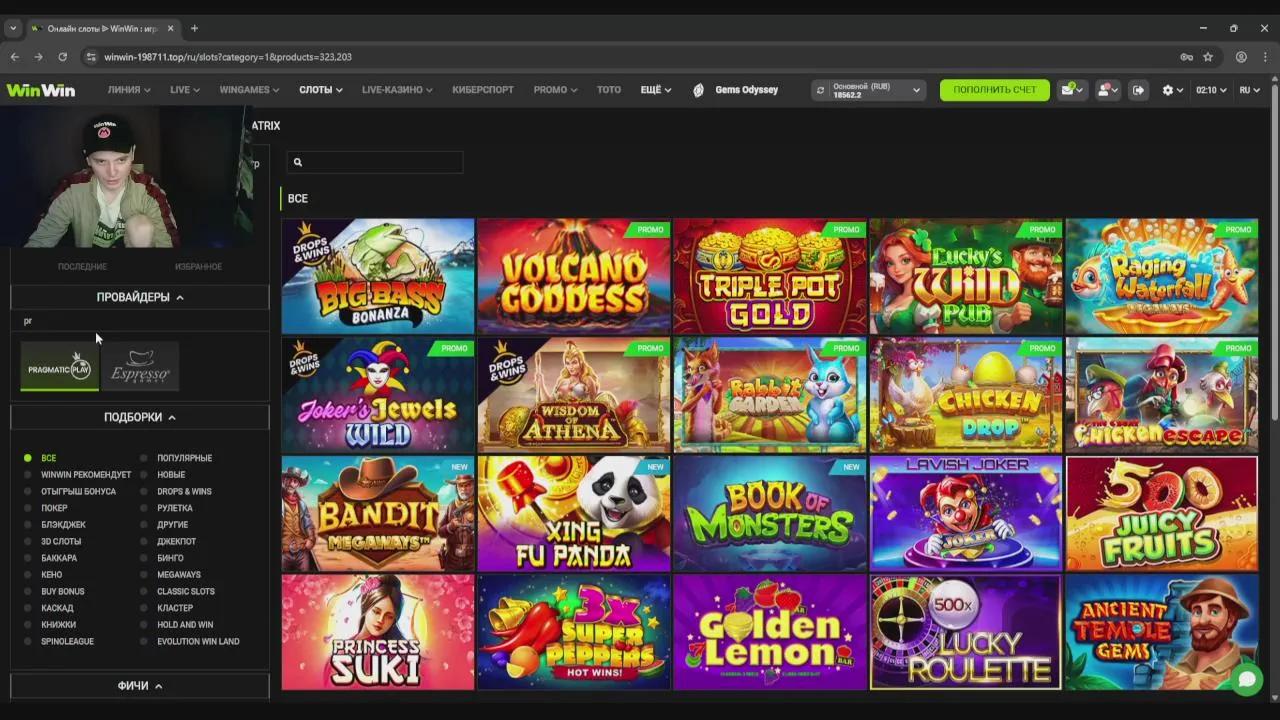Collapse the ПРОВАЙДЕРЫ section
This screenshot has height=720, width=1280.
(x=140, y=297)
